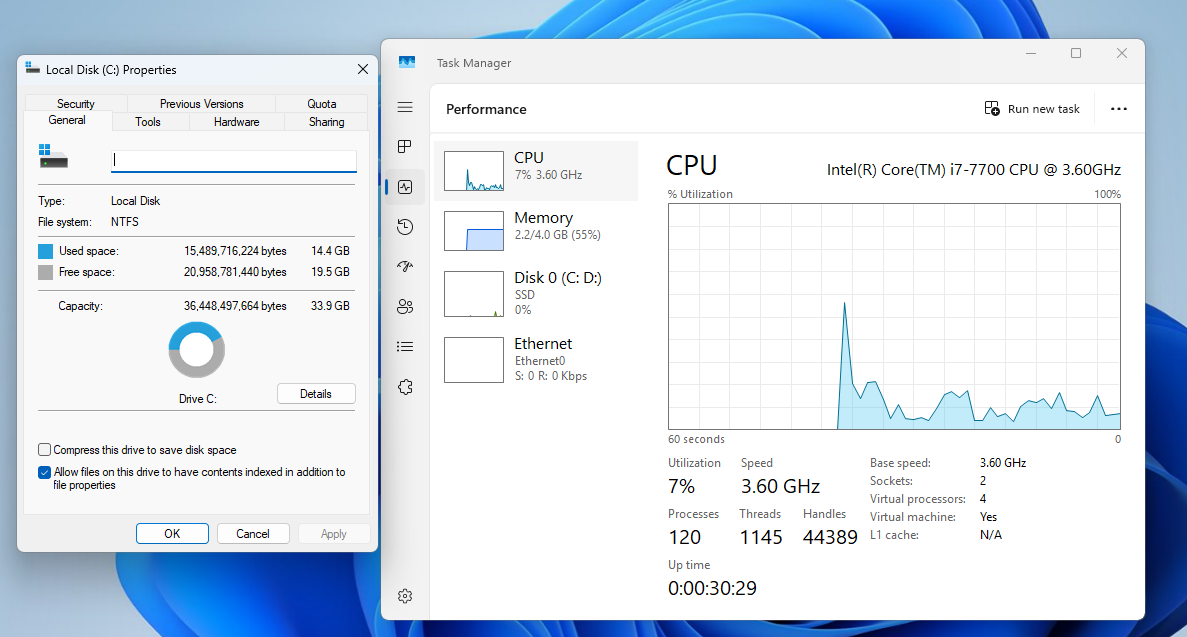Select the General tab
Screen dimensions: 1187x637
67,120
